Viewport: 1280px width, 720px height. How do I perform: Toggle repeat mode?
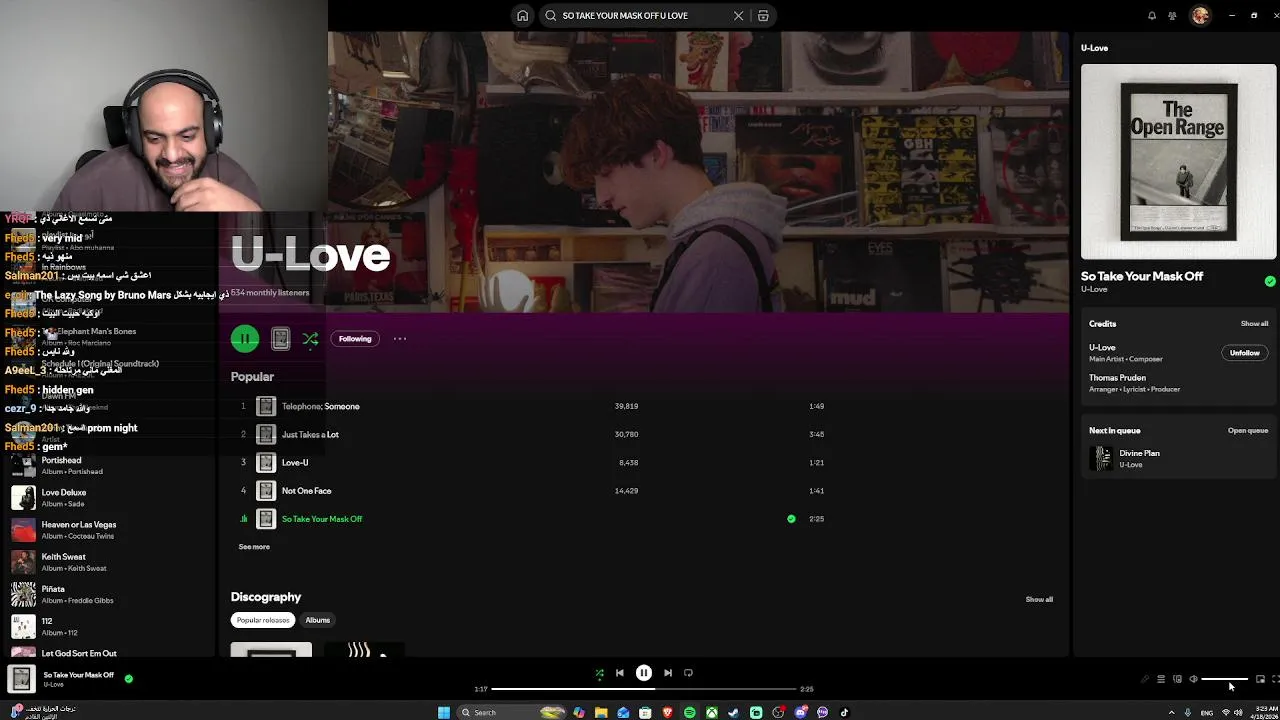click(x=688, y=673)
